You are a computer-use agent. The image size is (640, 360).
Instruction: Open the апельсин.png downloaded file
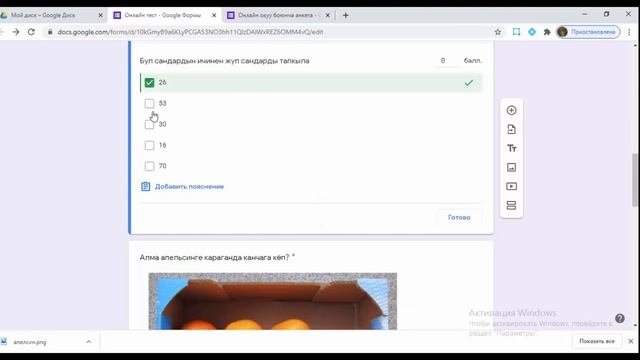coord(30,342)
